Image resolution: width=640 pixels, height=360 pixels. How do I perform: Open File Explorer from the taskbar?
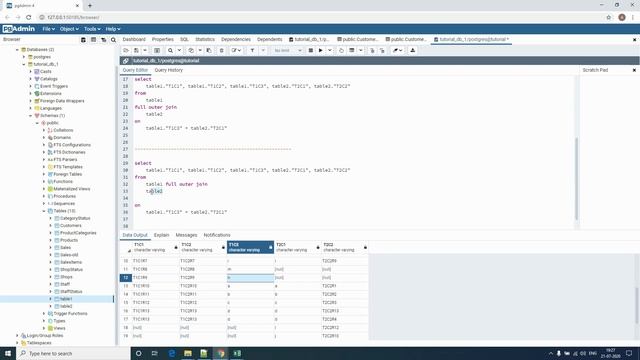tap(188, 353)
